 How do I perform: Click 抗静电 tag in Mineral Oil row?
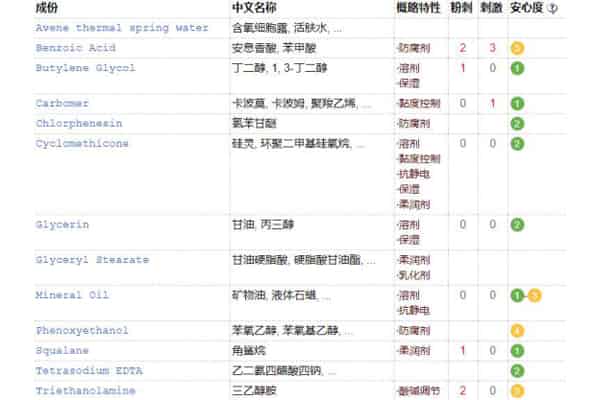(x=414, y=310)
